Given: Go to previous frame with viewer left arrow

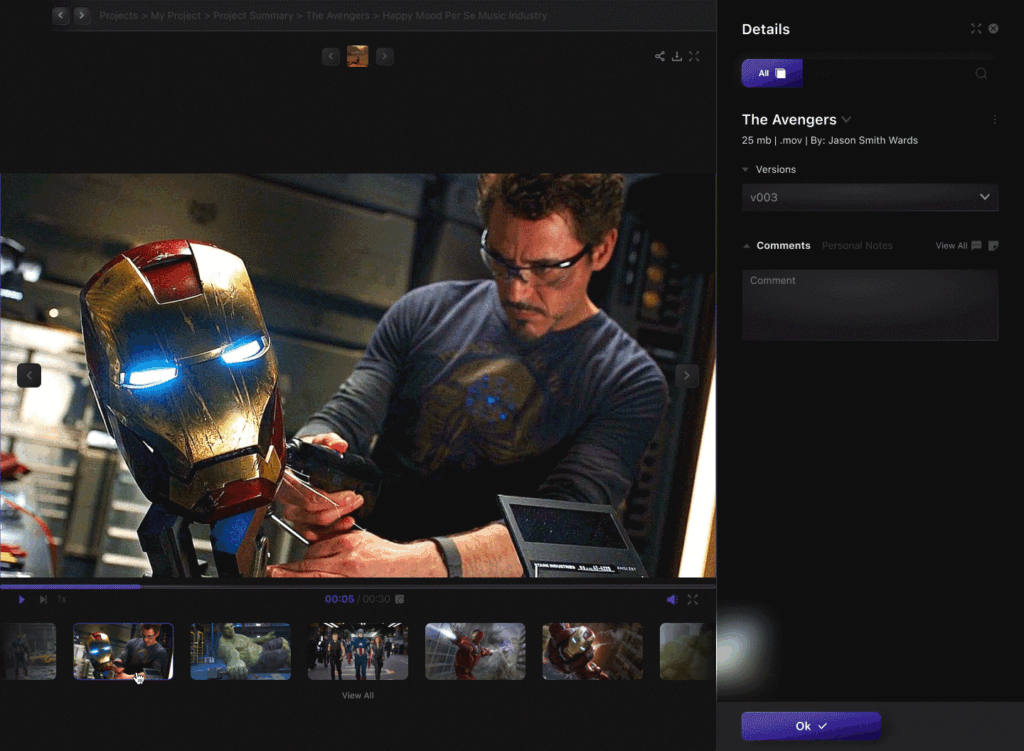Looking at the screenshot, I should pos(29,376).
